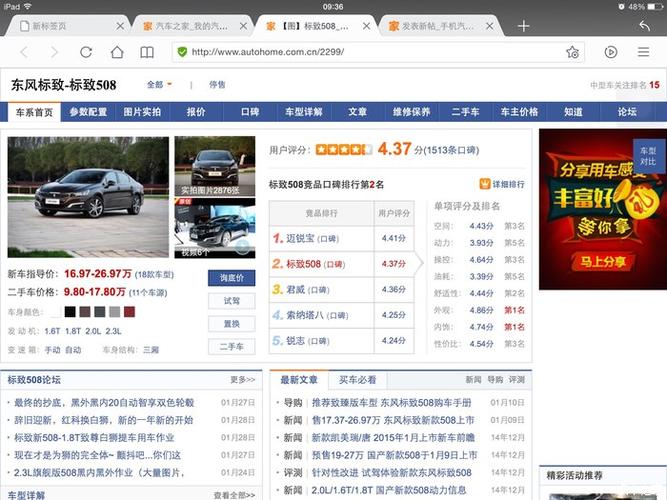Click the 试驾 button
Viewport: 667px width, 500px height.
tap(232, 301)
